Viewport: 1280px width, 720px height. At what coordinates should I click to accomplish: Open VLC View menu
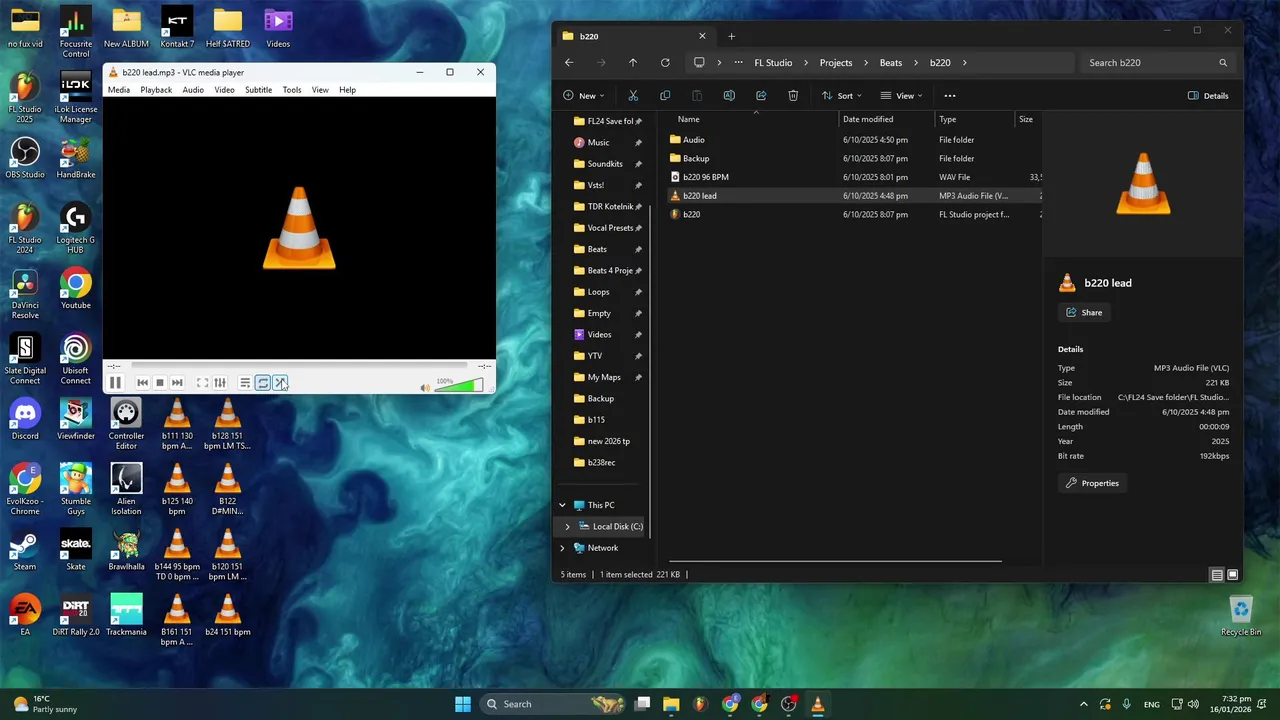[x=320, y=90]
